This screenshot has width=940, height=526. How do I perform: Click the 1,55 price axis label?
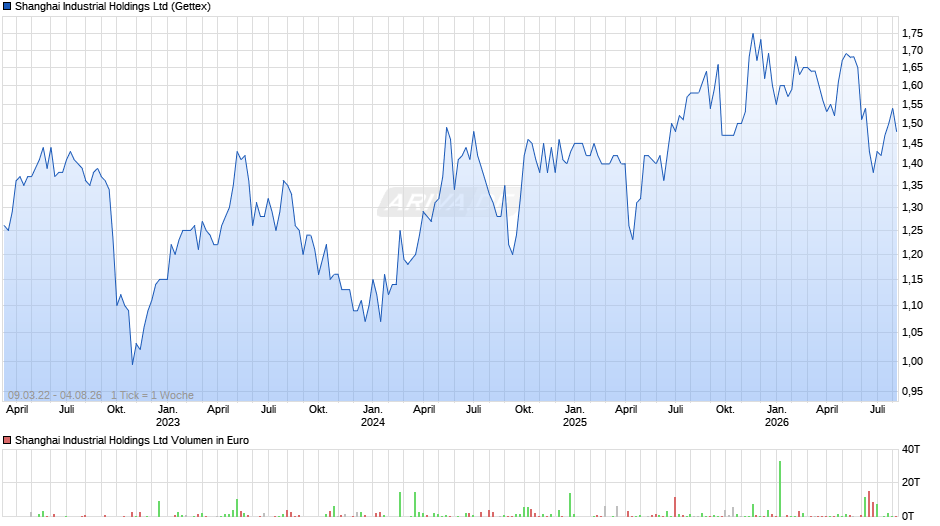[912, 105]
